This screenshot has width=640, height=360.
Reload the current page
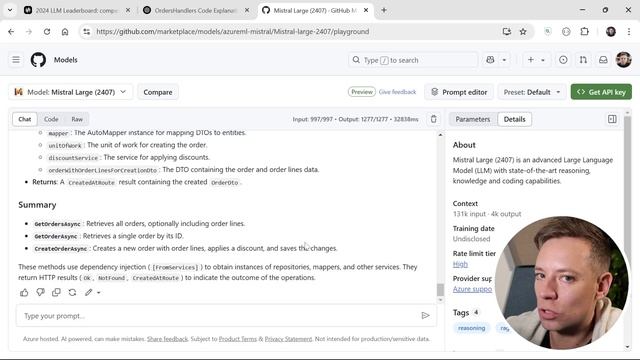pos(47,32)
